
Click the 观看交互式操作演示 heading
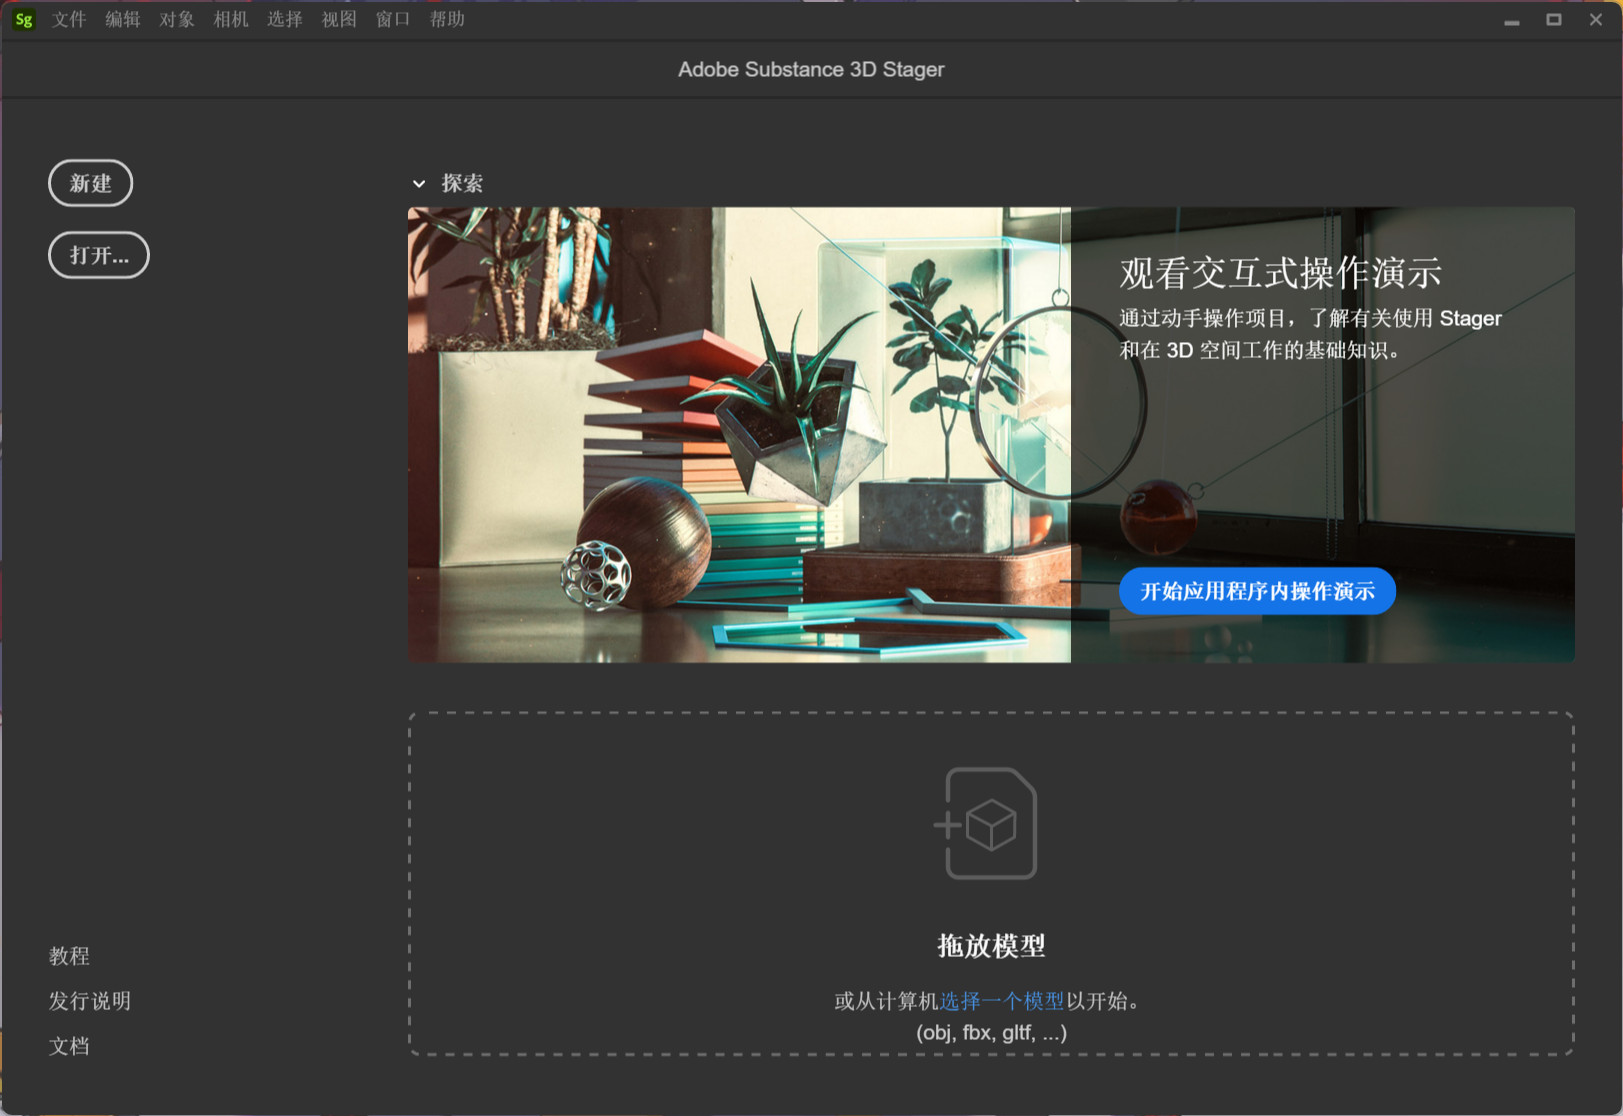1280,273
